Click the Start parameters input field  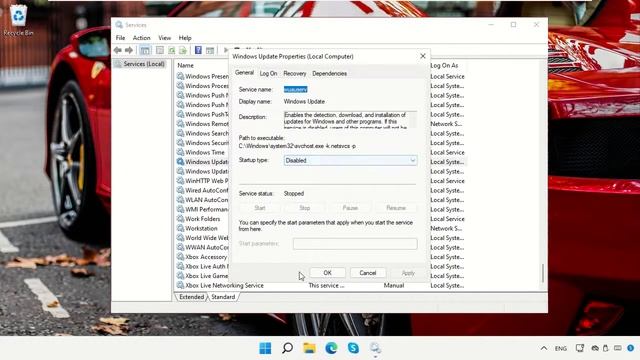pos(355,244)
